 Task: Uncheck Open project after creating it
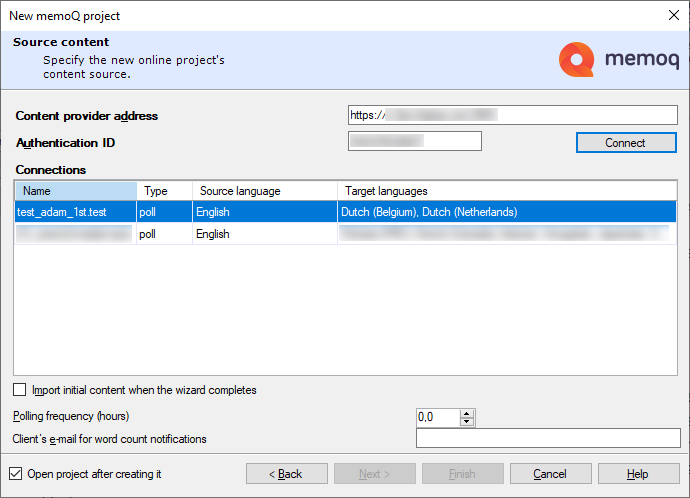tap(15, 474)
